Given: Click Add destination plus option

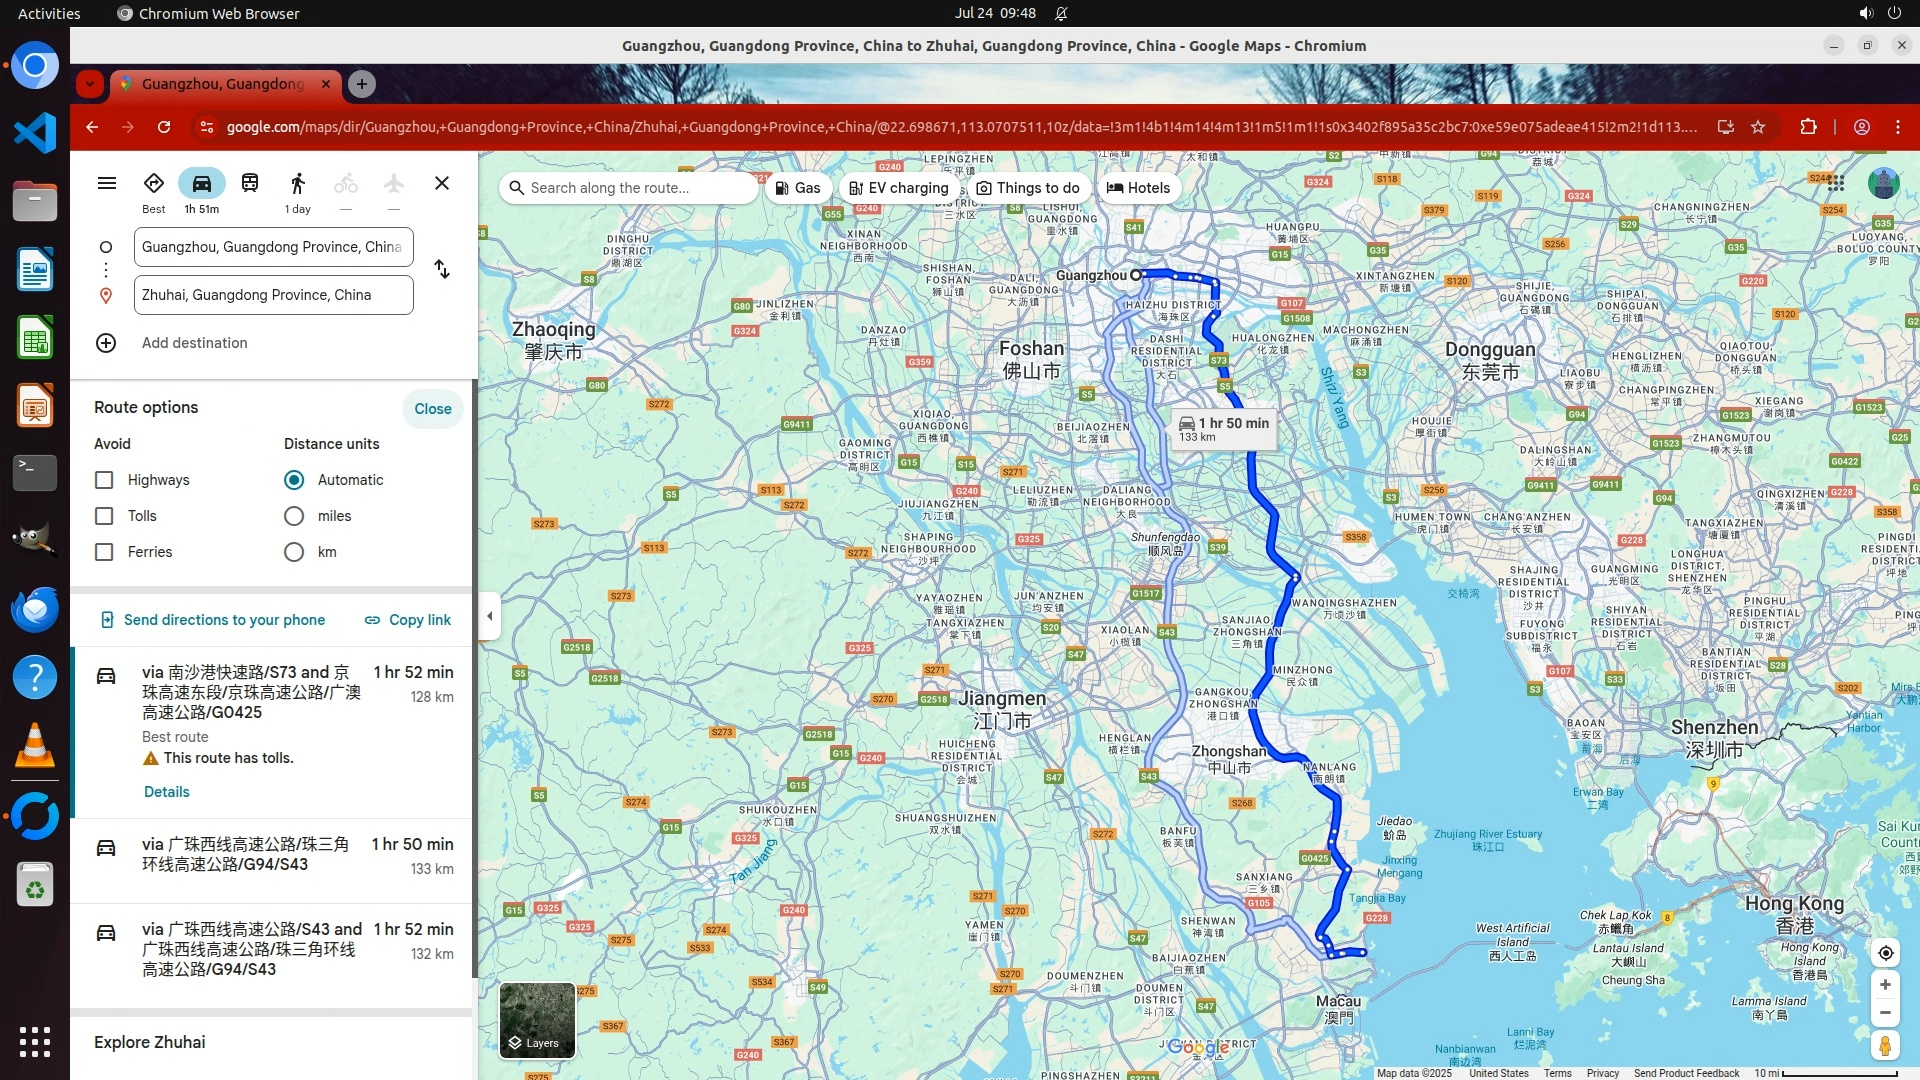Looking at the screenshot, I should (106, 343).
